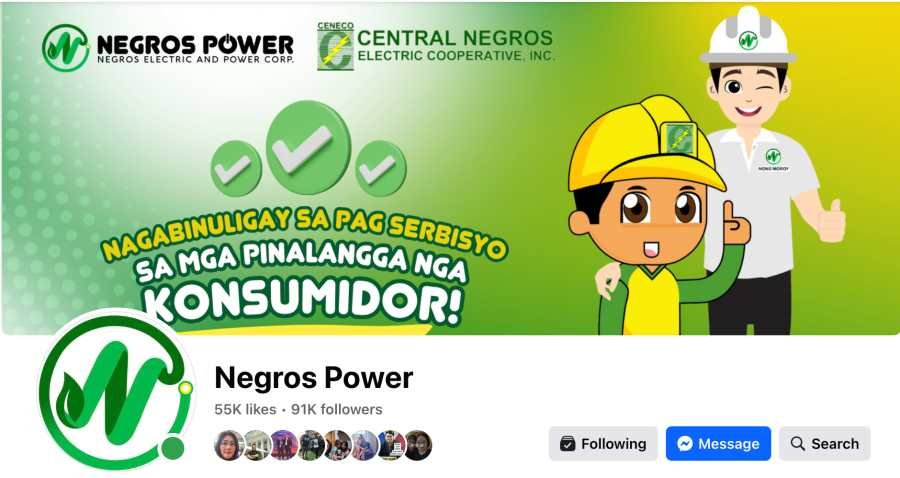900x478 pixels.
Task: View the 91K followers link
Action: coord(336,409)
